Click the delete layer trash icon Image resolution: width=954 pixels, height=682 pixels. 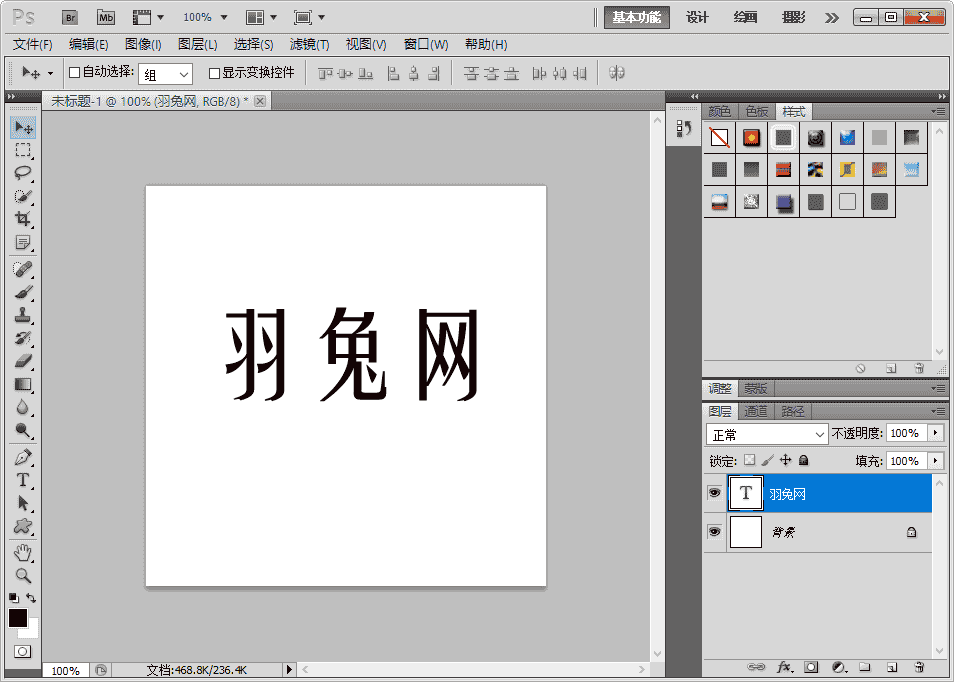pos(919,667)
